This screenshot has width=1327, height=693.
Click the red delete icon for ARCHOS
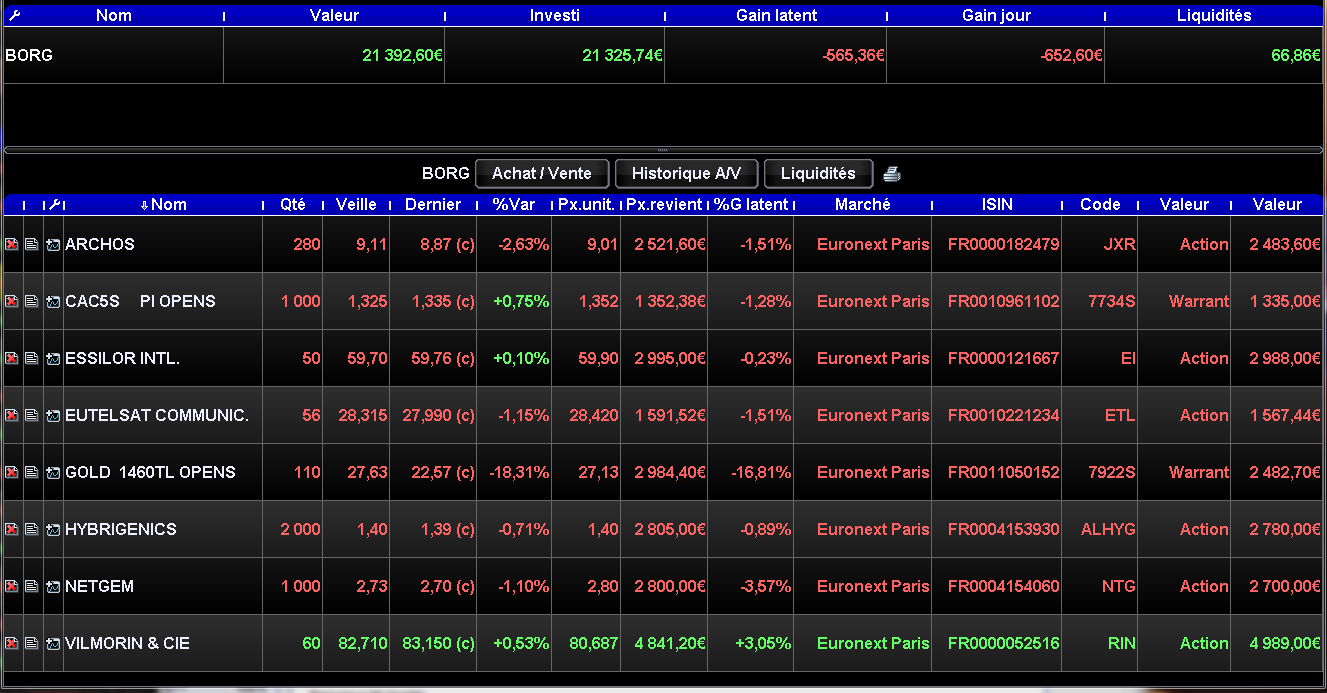[12, 244]
